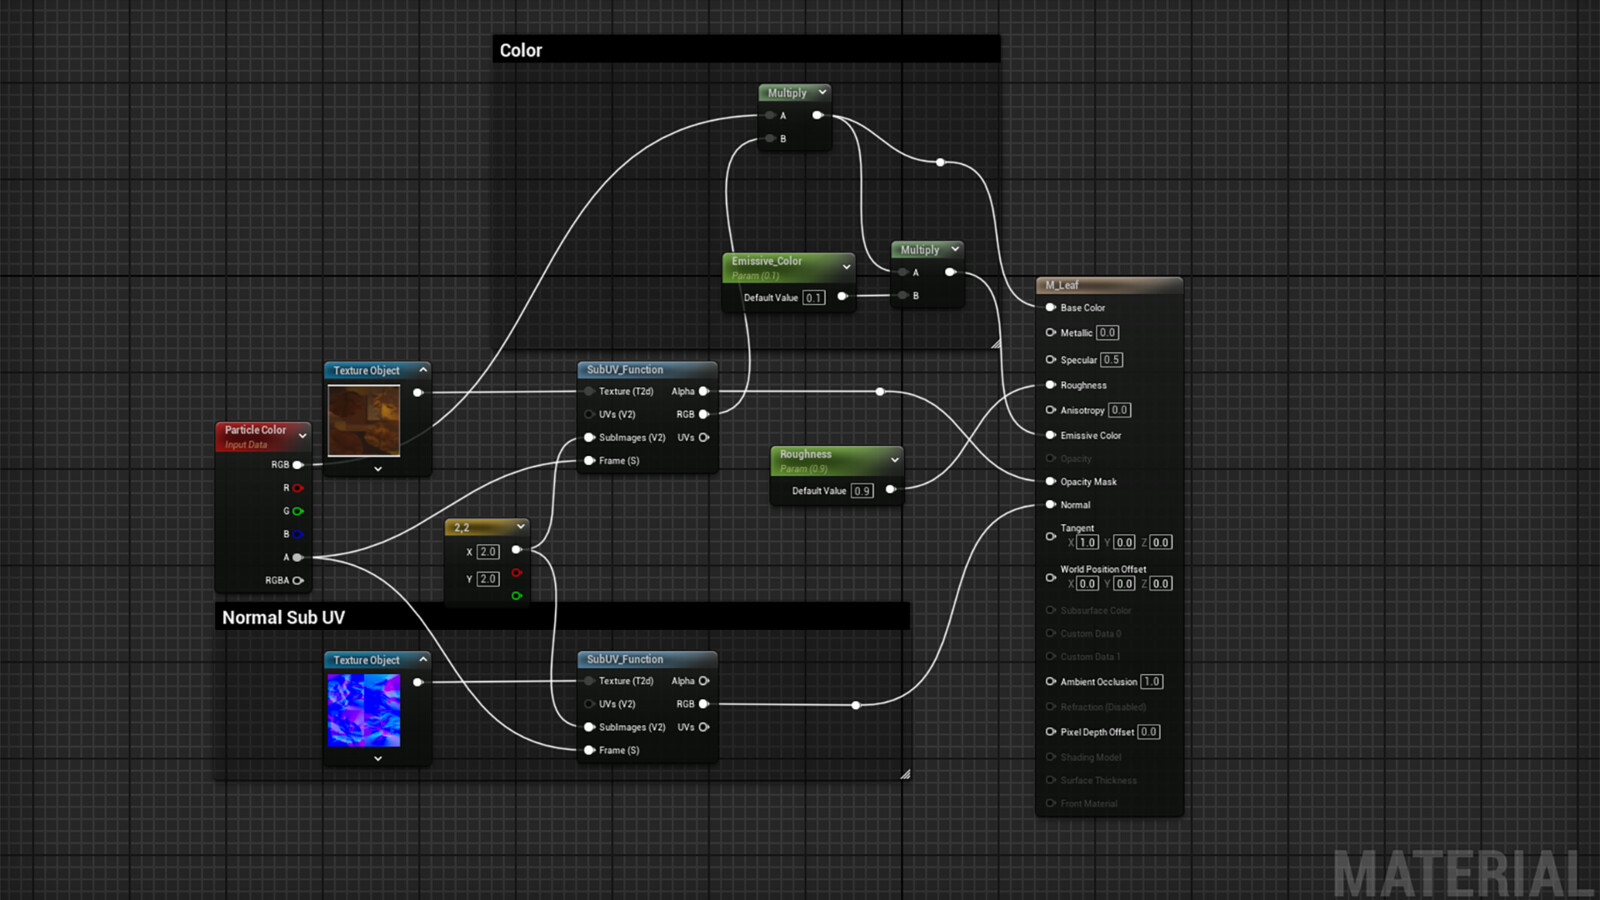Click Base Color input pin on M_Leaf
The image size is (1600, 900).
tap(1051, 308)
